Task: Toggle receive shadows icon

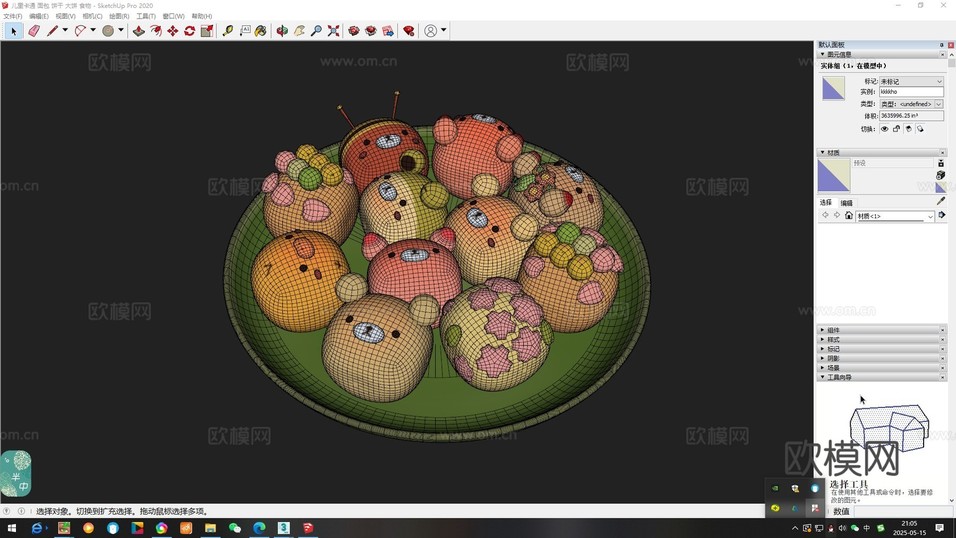Action: coord(908,129)
